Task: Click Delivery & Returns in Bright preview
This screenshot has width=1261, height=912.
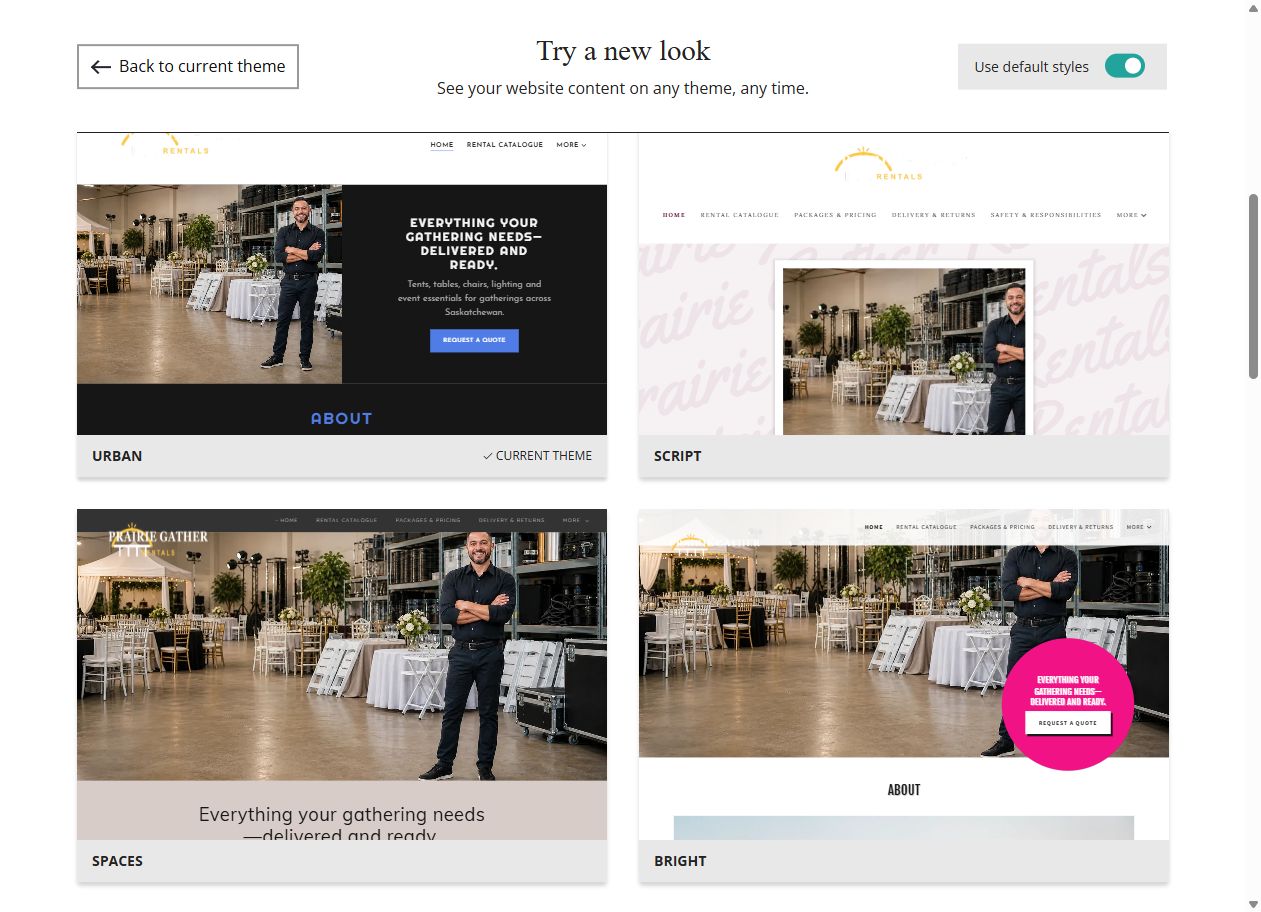Action: pos(1080,527)
